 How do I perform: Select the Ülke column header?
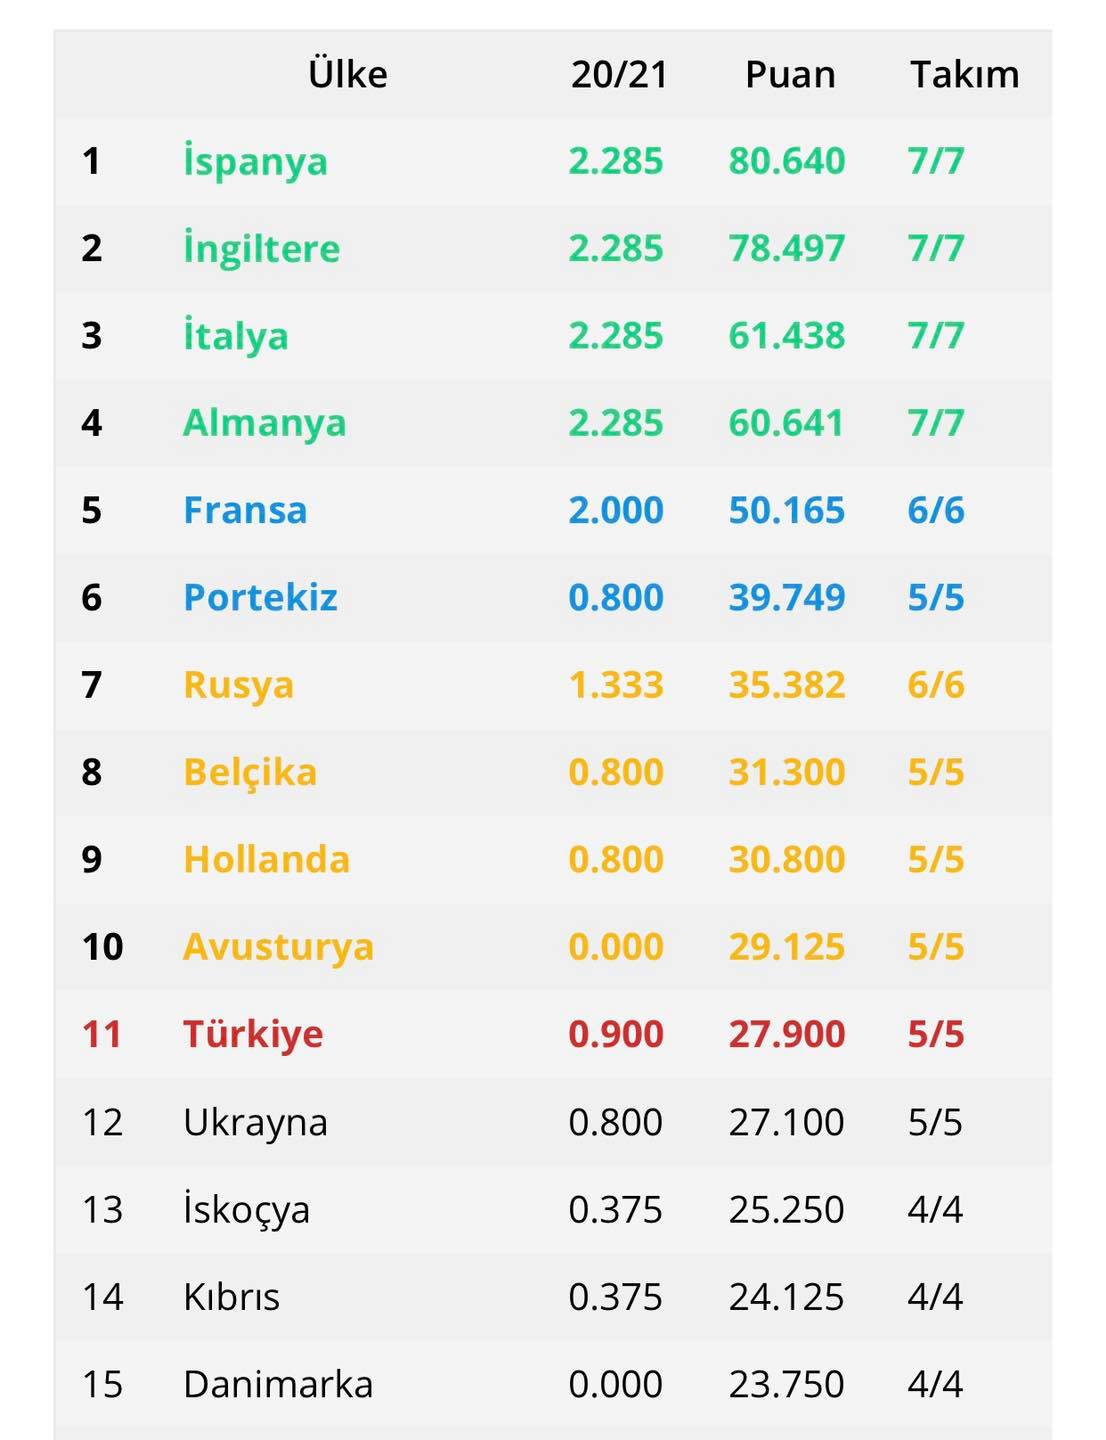pyautogui.click(x=348, y=74)
